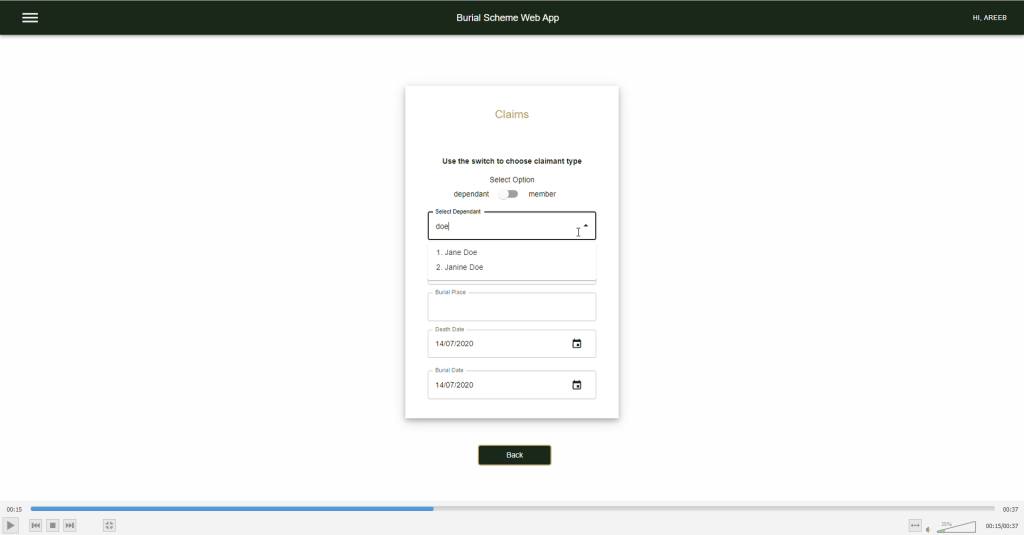Open Death Date calendar picker
Viewport: 1024px width, 535px height.
[576, 344]
